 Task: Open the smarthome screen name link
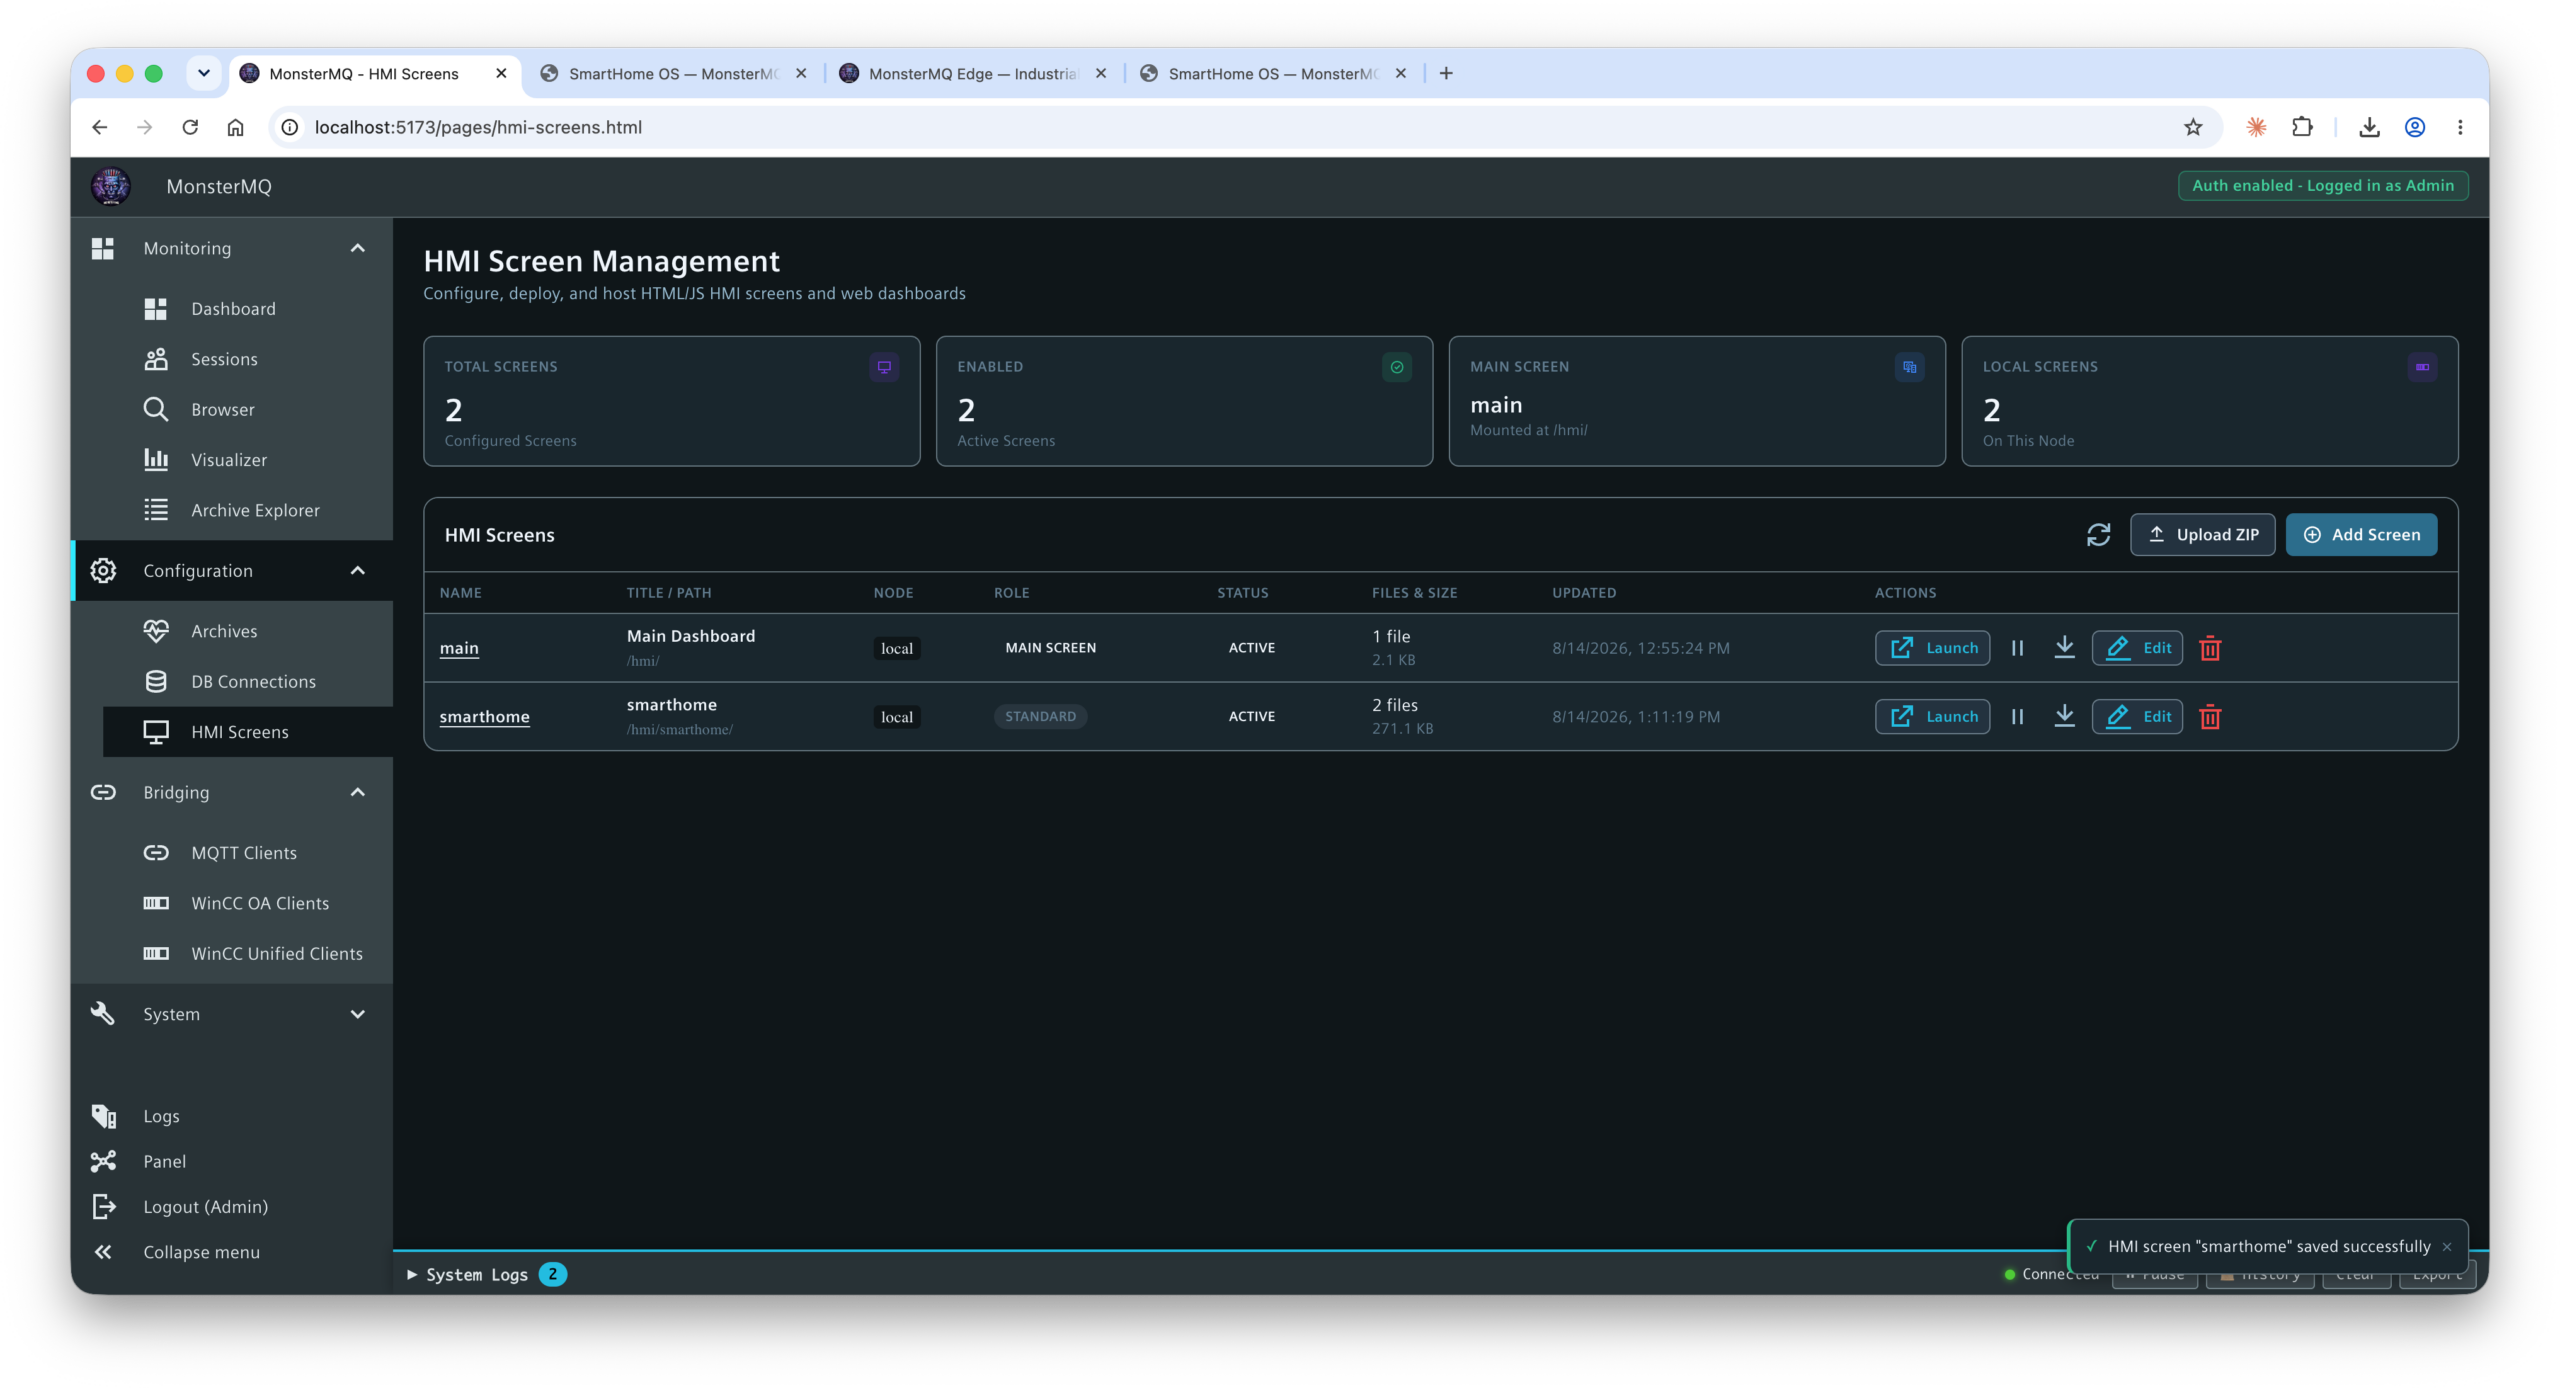pyautogui.click(x=484, y=717)
